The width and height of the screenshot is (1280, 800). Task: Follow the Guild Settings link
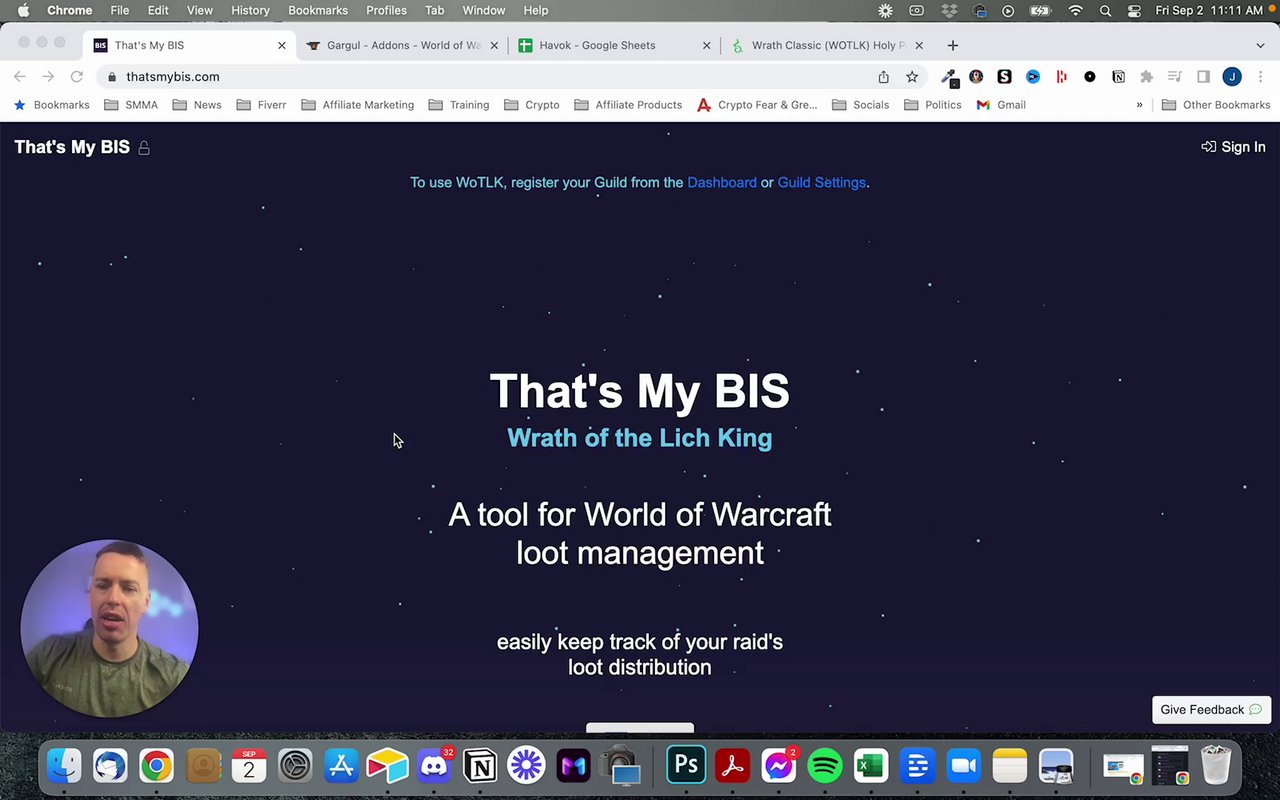(821, 182)
